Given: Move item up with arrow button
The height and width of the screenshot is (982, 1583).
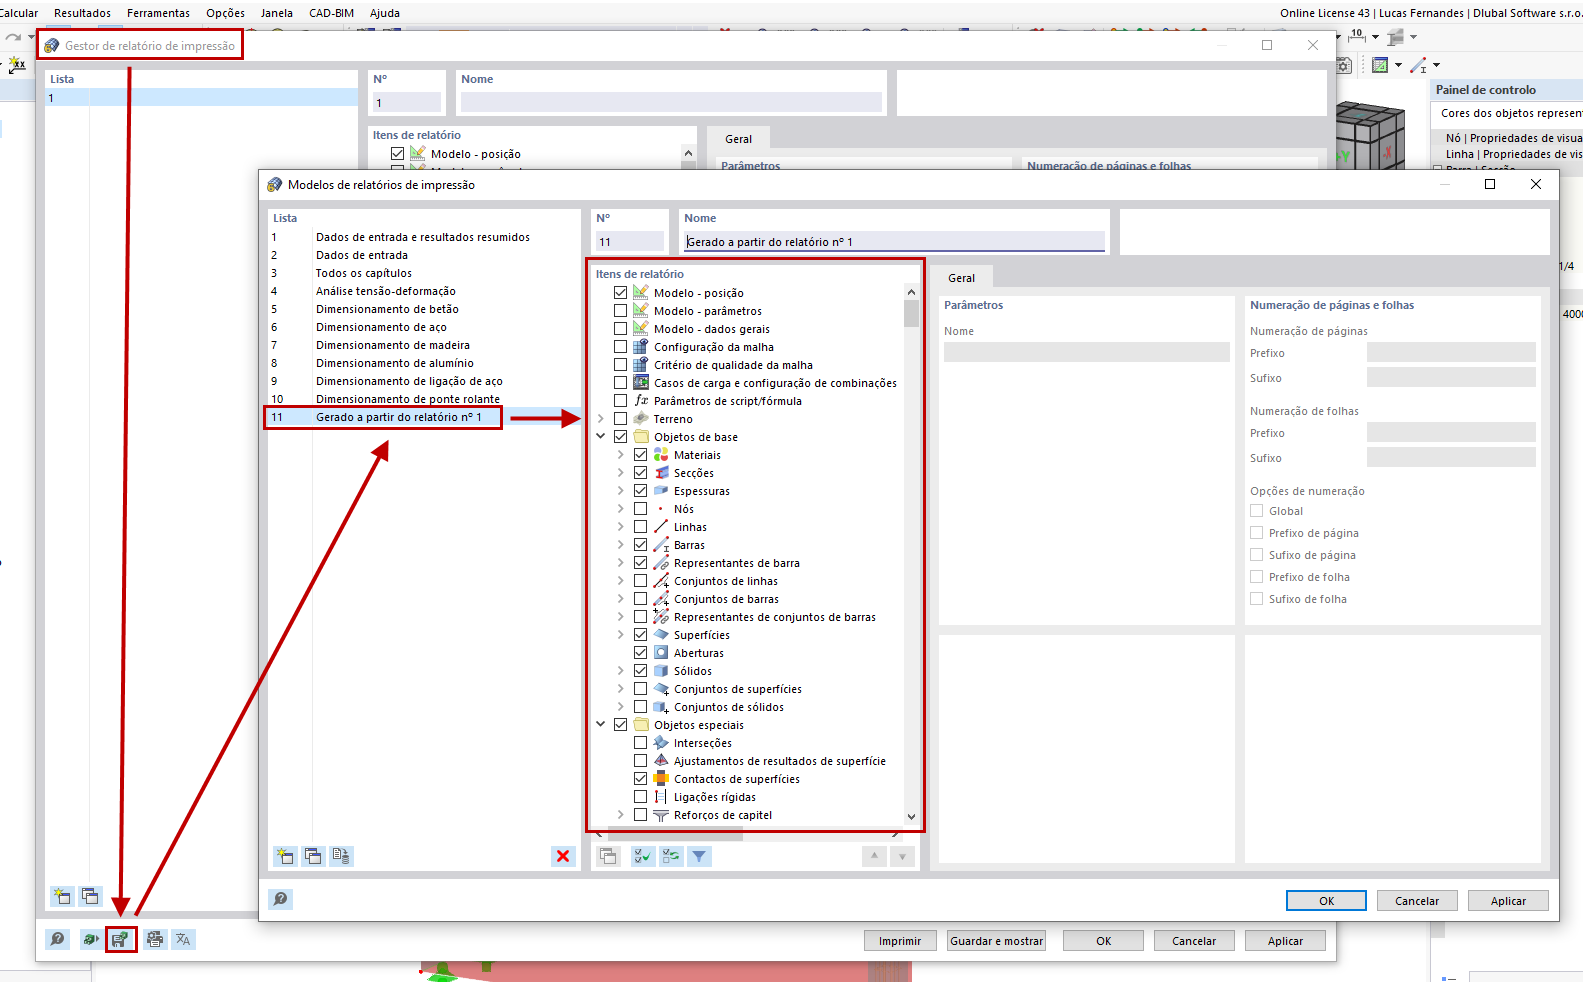Looking at the screenshot, I should [x=874, y=856].
